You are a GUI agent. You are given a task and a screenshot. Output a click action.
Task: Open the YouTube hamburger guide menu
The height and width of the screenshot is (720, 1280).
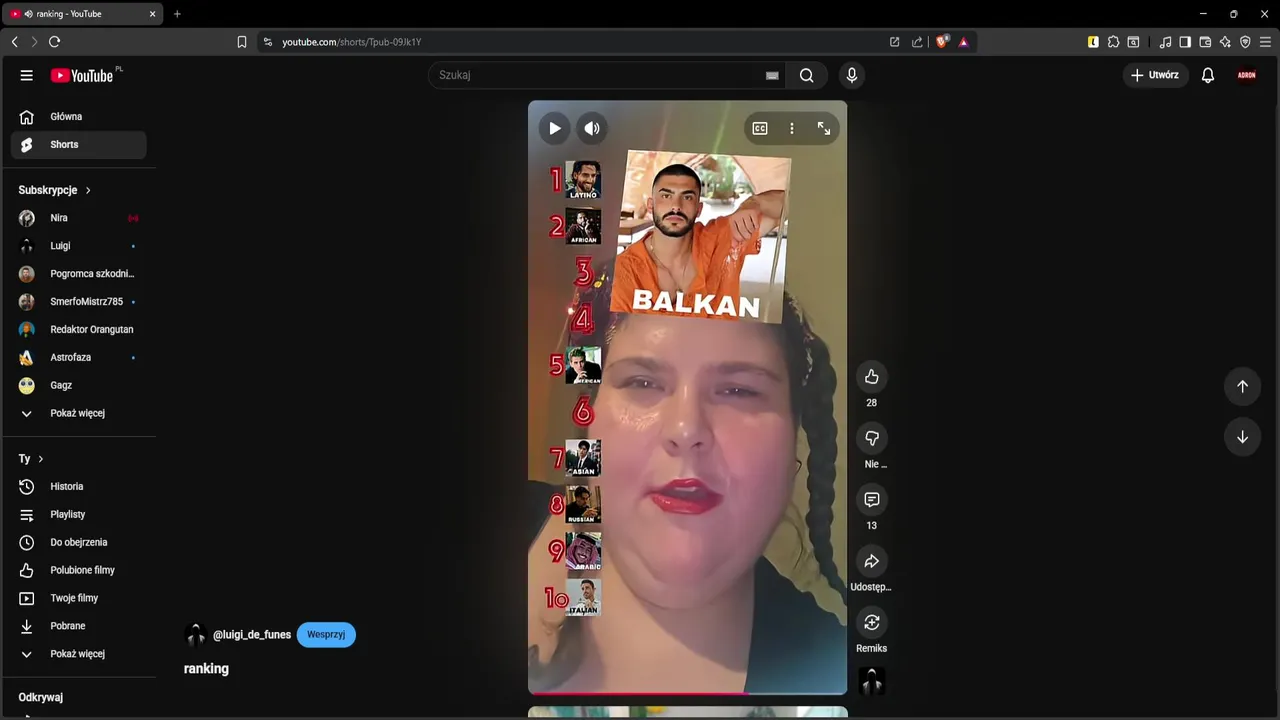coord(27,75)
